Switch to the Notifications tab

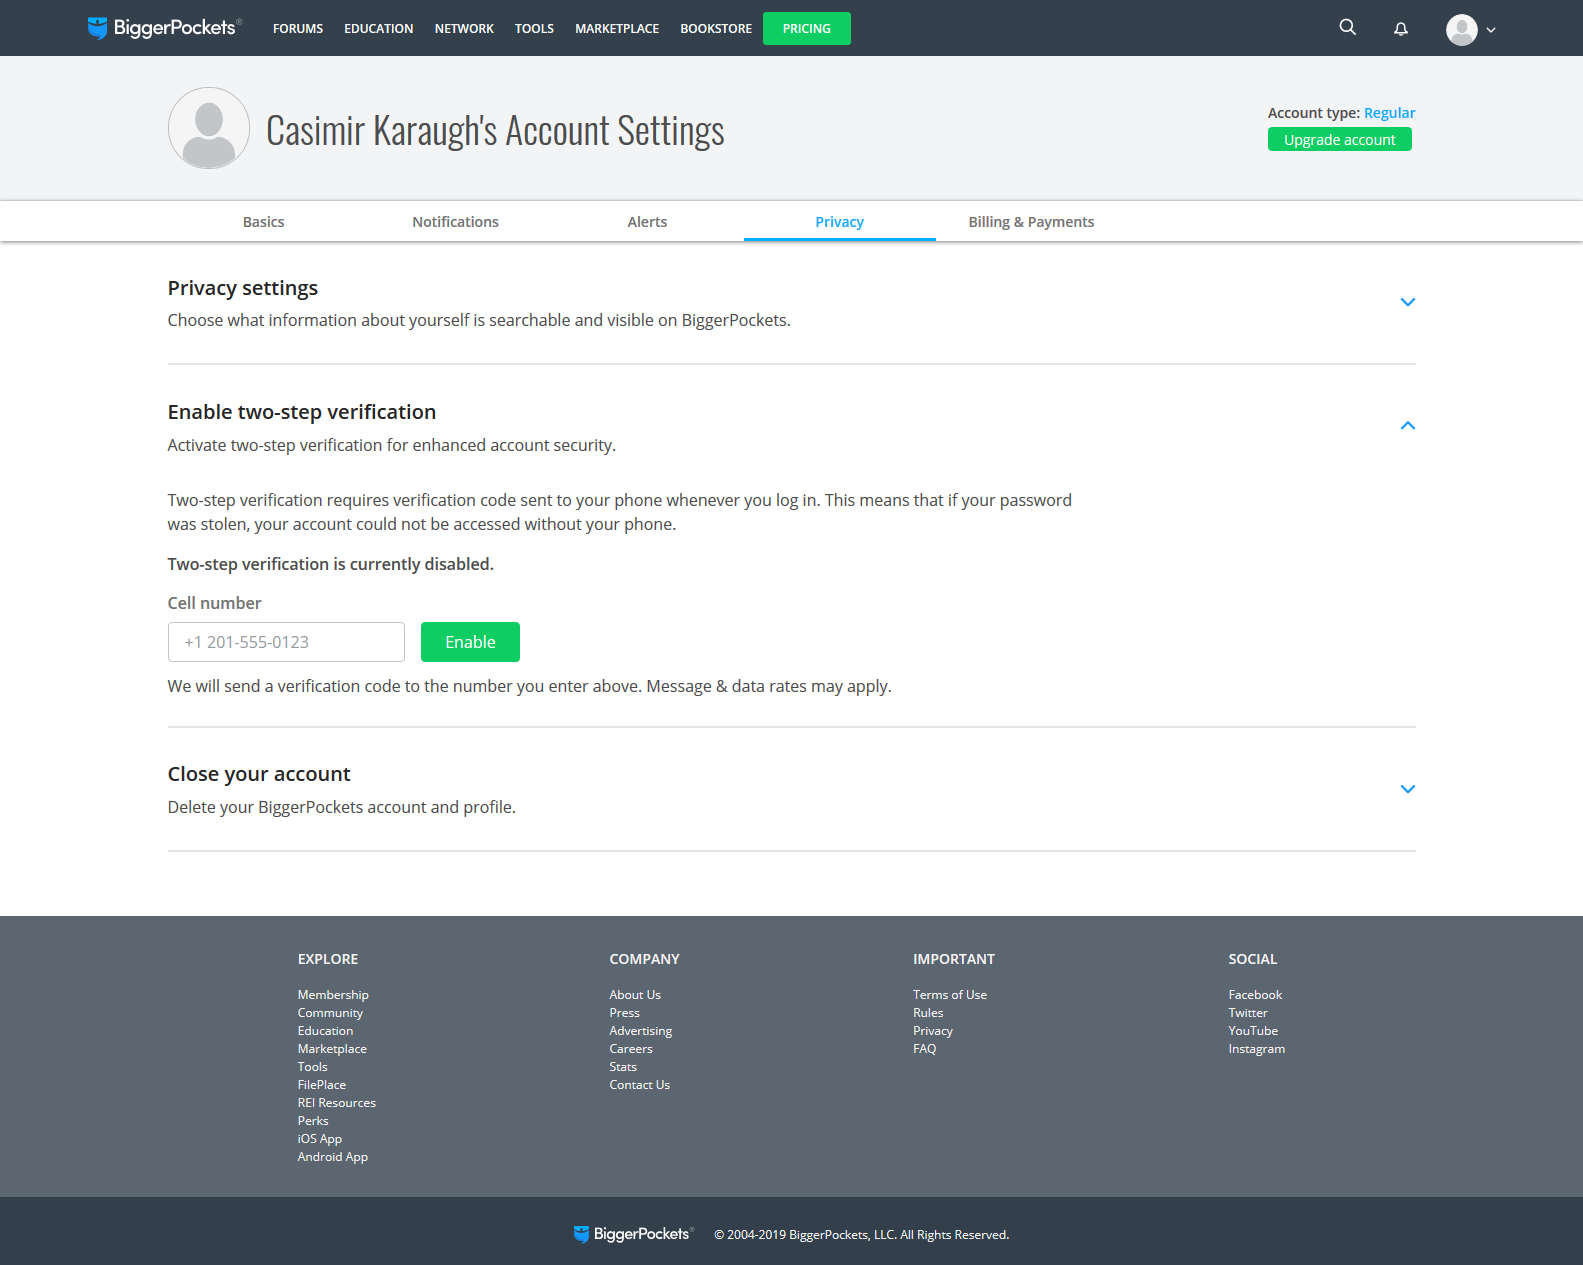[x=456, y=222]
